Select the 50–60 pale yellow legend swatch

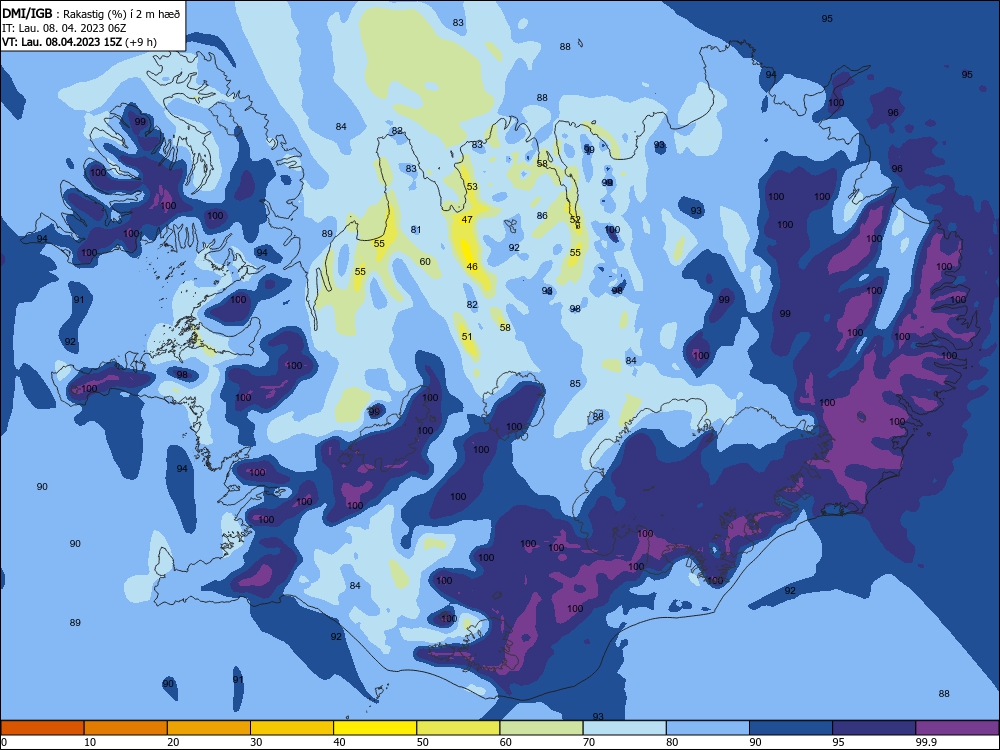[458, 728]
